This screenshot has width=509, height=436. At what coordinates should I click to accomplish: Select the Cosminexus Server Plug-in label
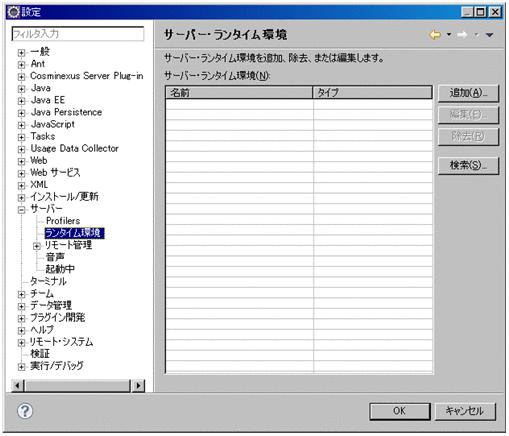(87, 76)
